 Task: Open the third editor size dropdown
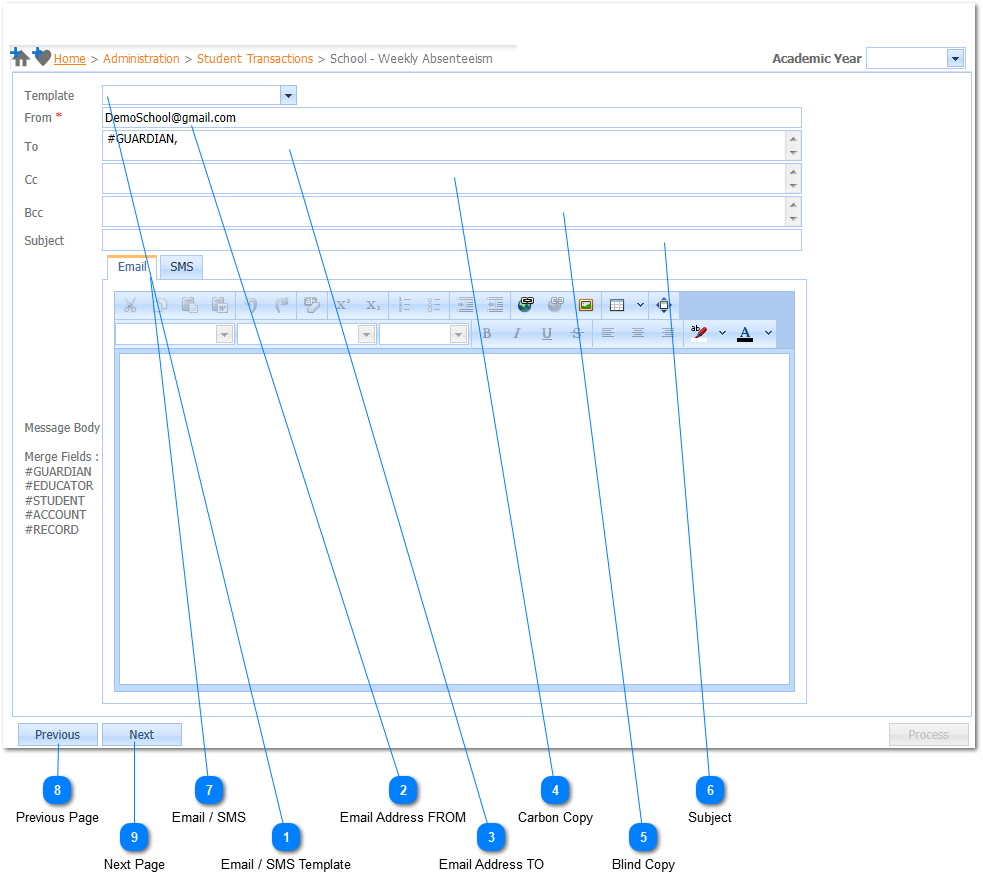click(x=458, y=334)
